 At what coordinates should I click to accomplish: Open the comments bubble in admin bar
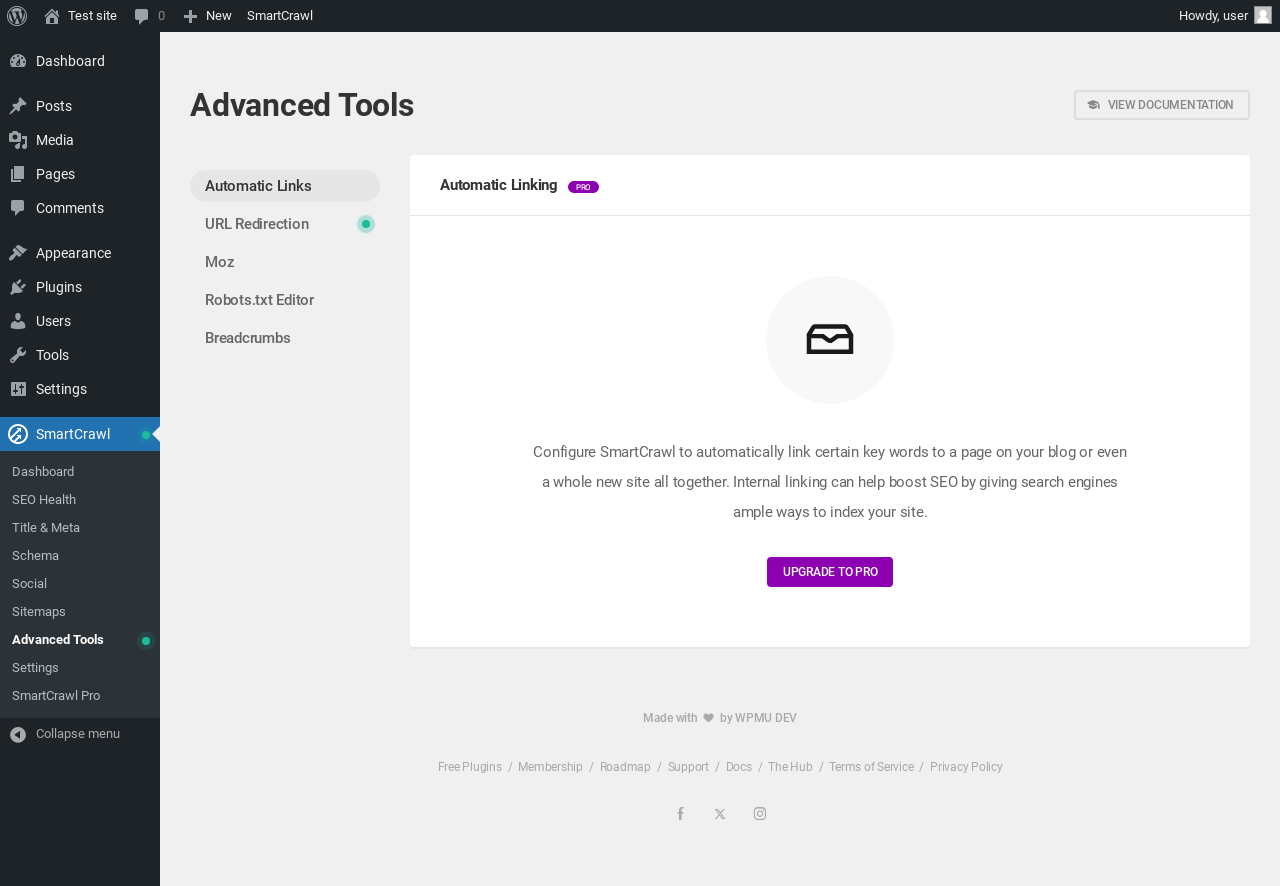click(x=142, y=16)
